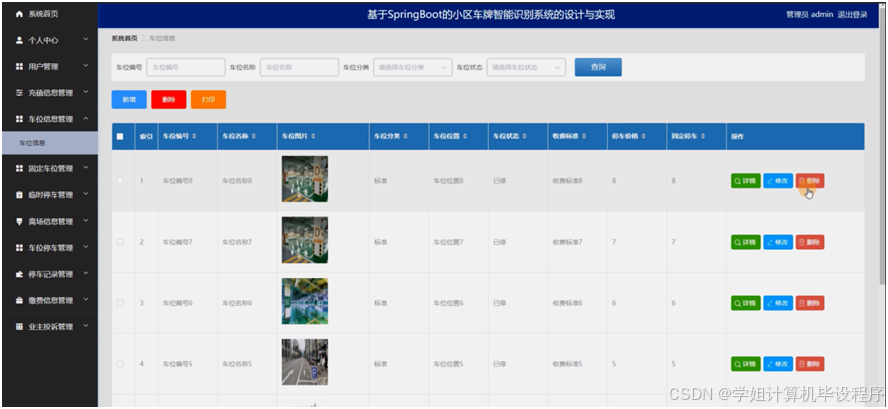Sort by 收费标准 column arrows

tap(584, 137)
